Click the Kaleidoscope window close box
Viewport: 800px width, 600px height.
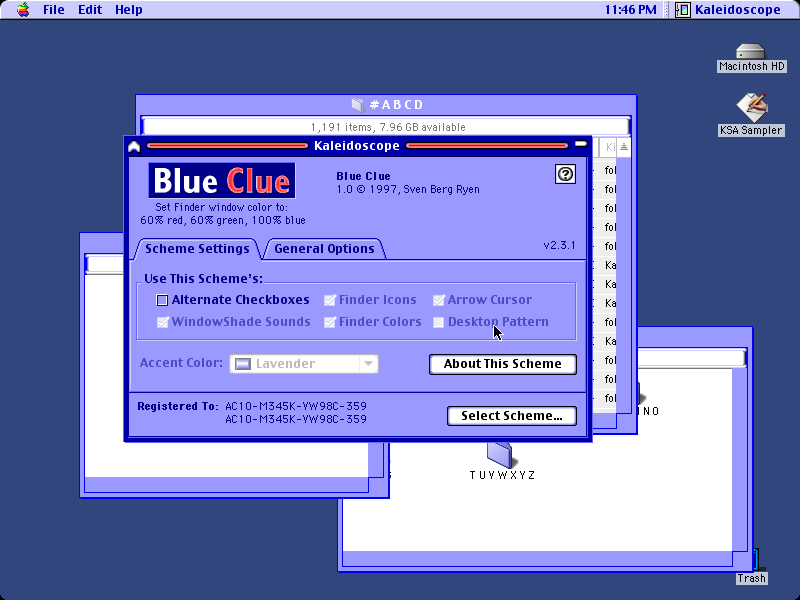coord(134,146)
